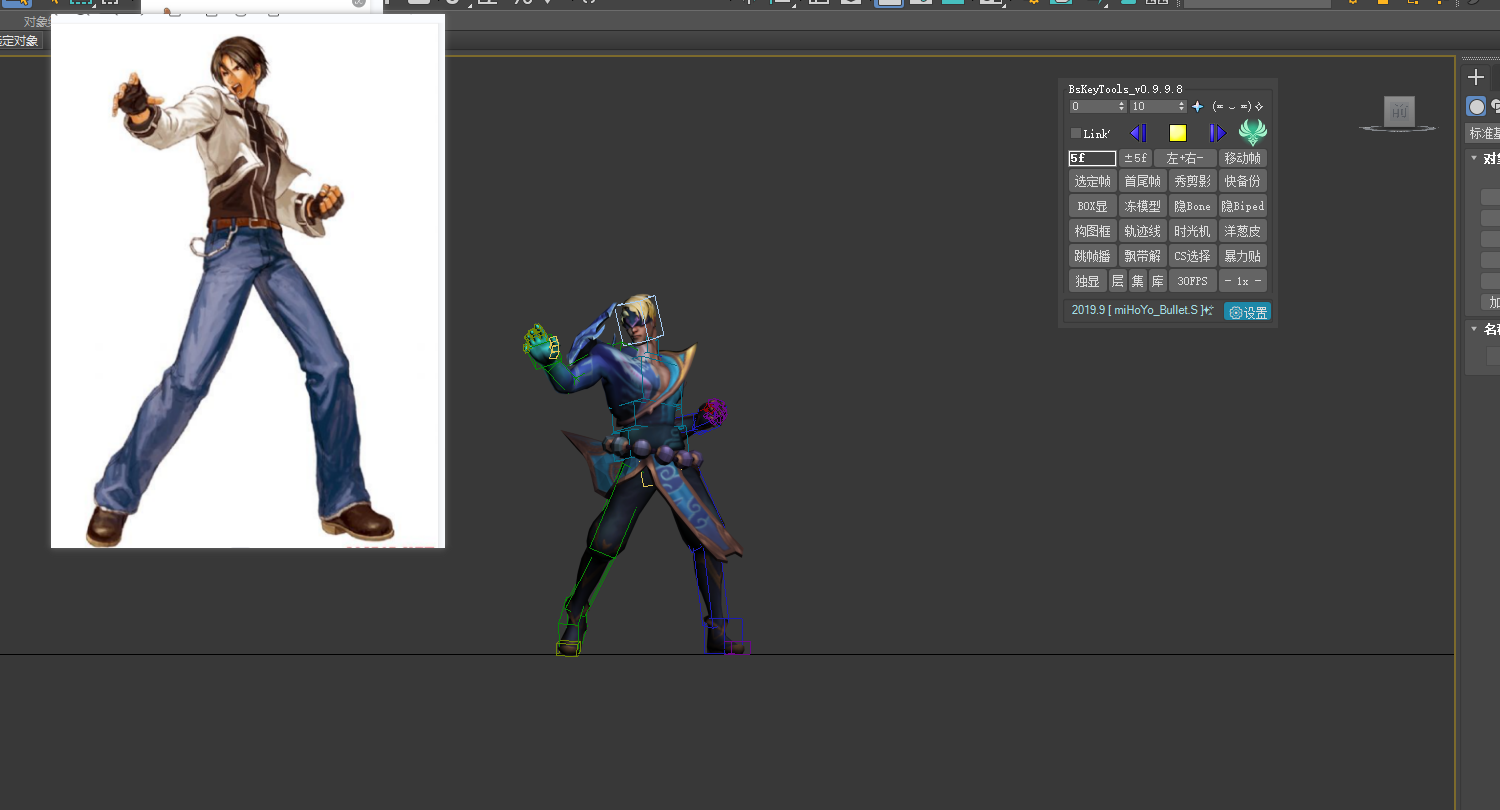Viewport: 1500px width, 810px height.
Task: Click the ±5f button
Action: [x=1135, y=158]
